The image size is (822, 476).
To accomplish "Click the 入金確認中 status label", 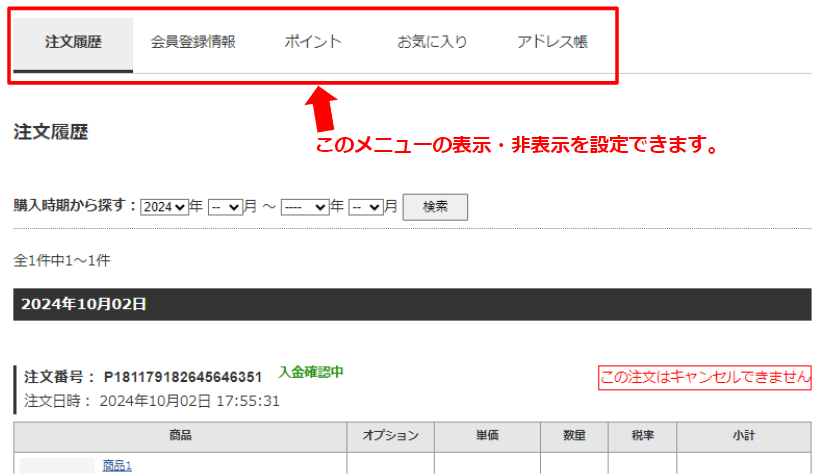I will (311, 372).
